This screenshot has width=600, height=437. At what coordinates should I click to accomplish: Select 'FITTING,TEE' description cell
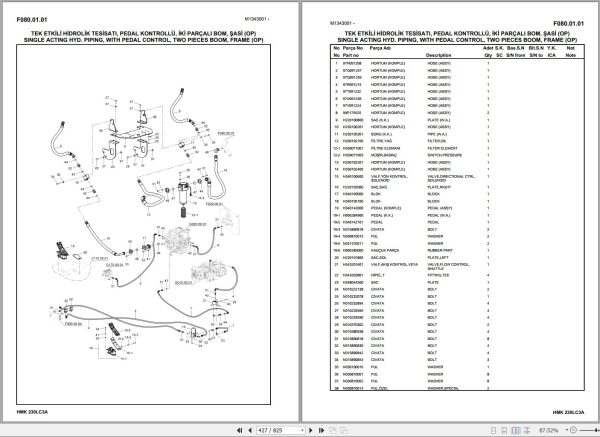coord(439,275)
